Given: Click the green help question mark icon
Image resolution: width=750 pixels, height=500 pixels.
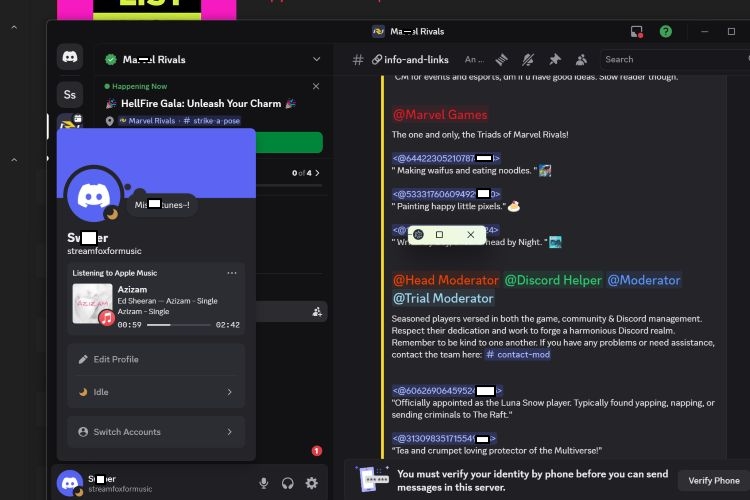Looking at the screenshot, I should click(x=666, y=32).
